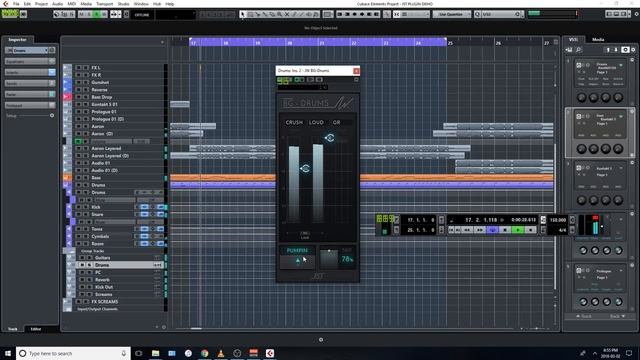Image resolution: width=640 pixels, height=360 pixels.
Task: Select the Object Selection arrow tool
Action: point(243,14)
